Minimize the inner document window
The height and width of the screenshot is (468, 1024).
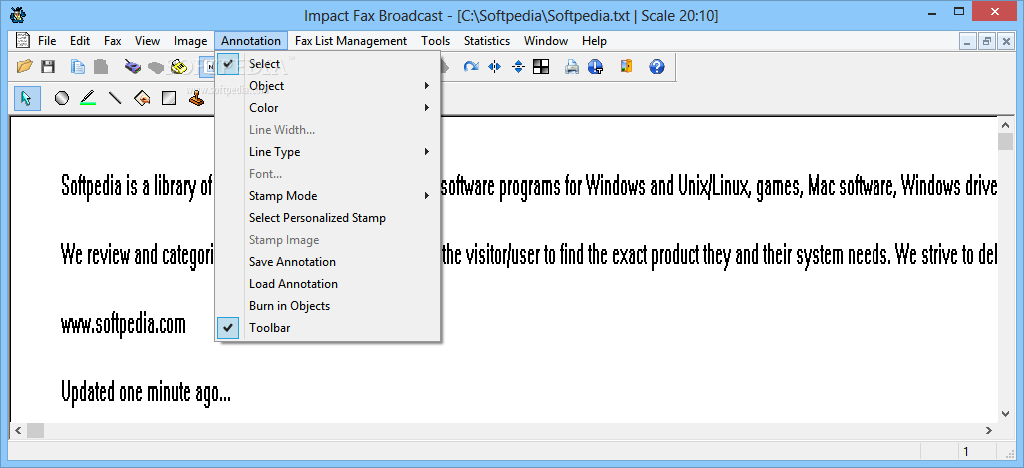[x=968, y=40]
